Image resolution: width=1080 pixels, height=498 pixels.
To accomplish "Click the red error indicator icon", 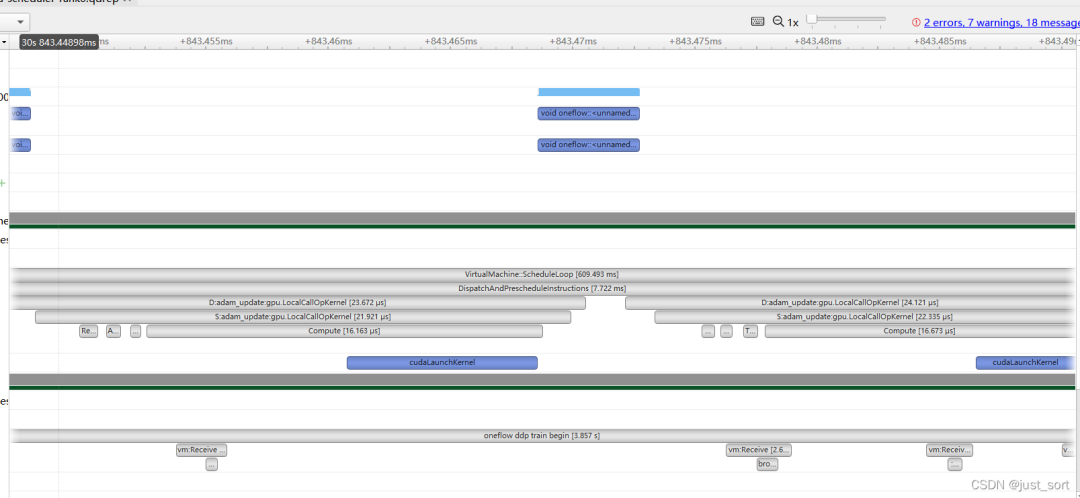I will click(916, 22).
